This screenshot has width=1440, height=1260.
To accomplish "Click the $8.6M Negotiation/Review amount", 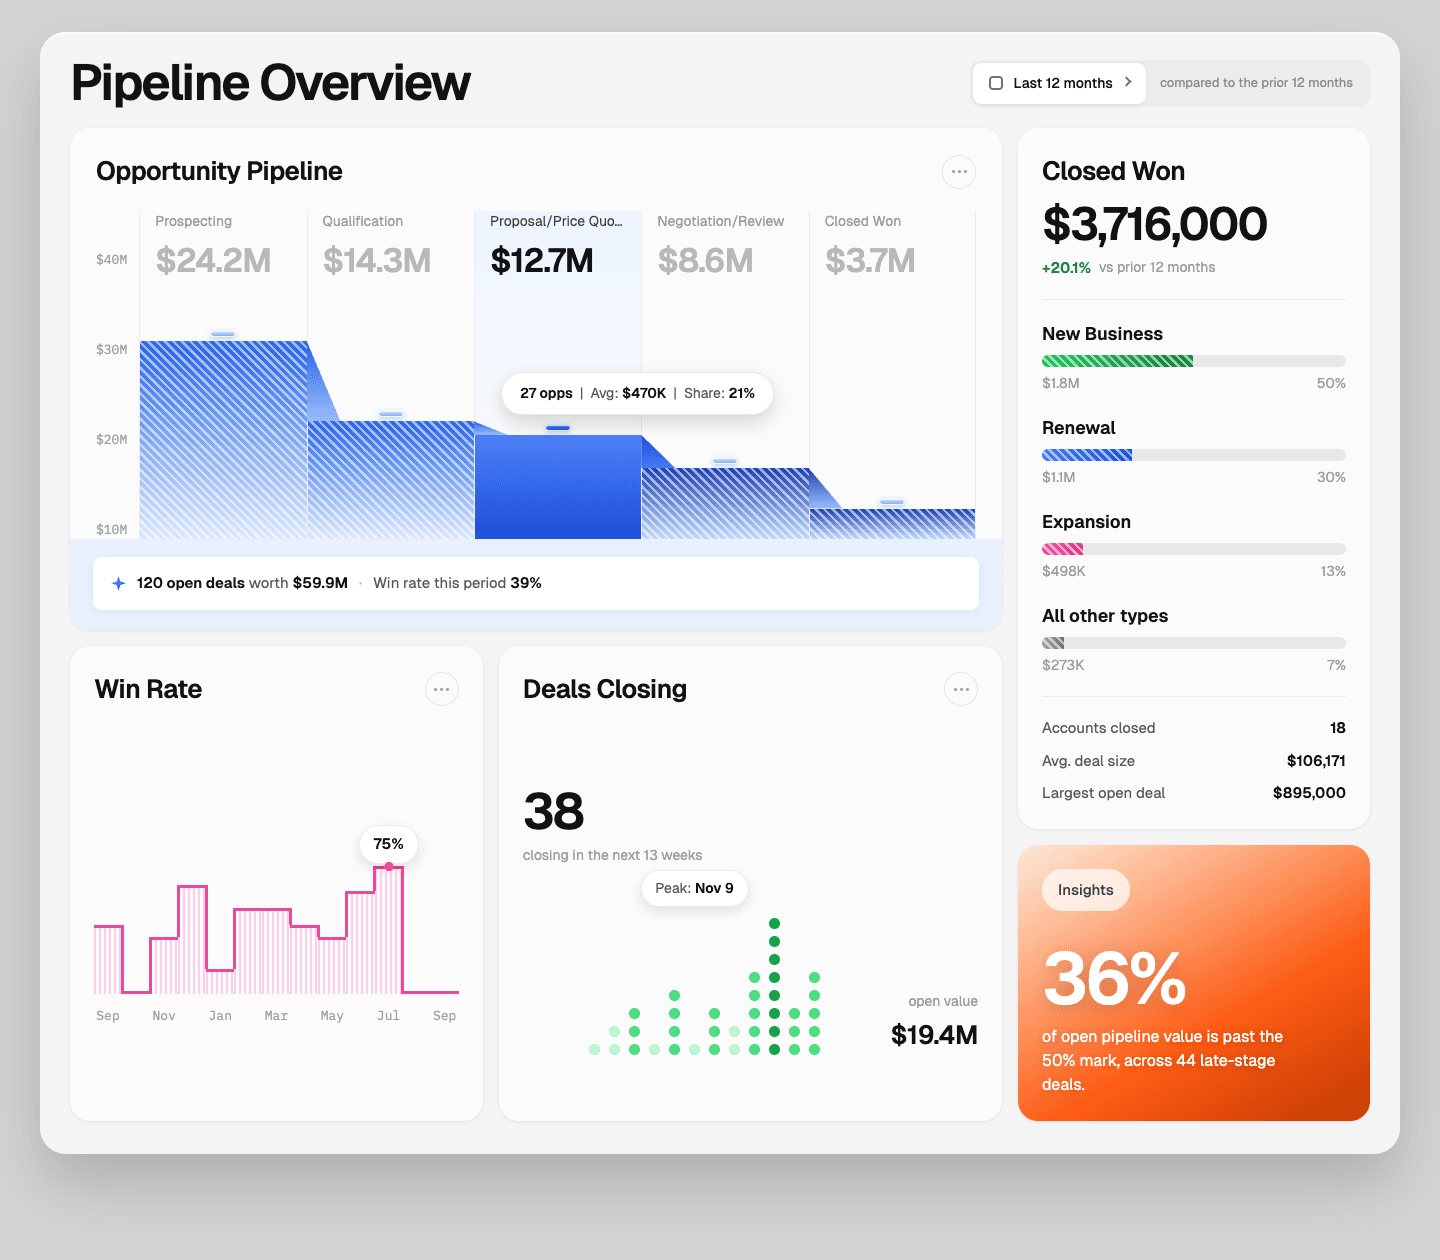I will point(705,261).
